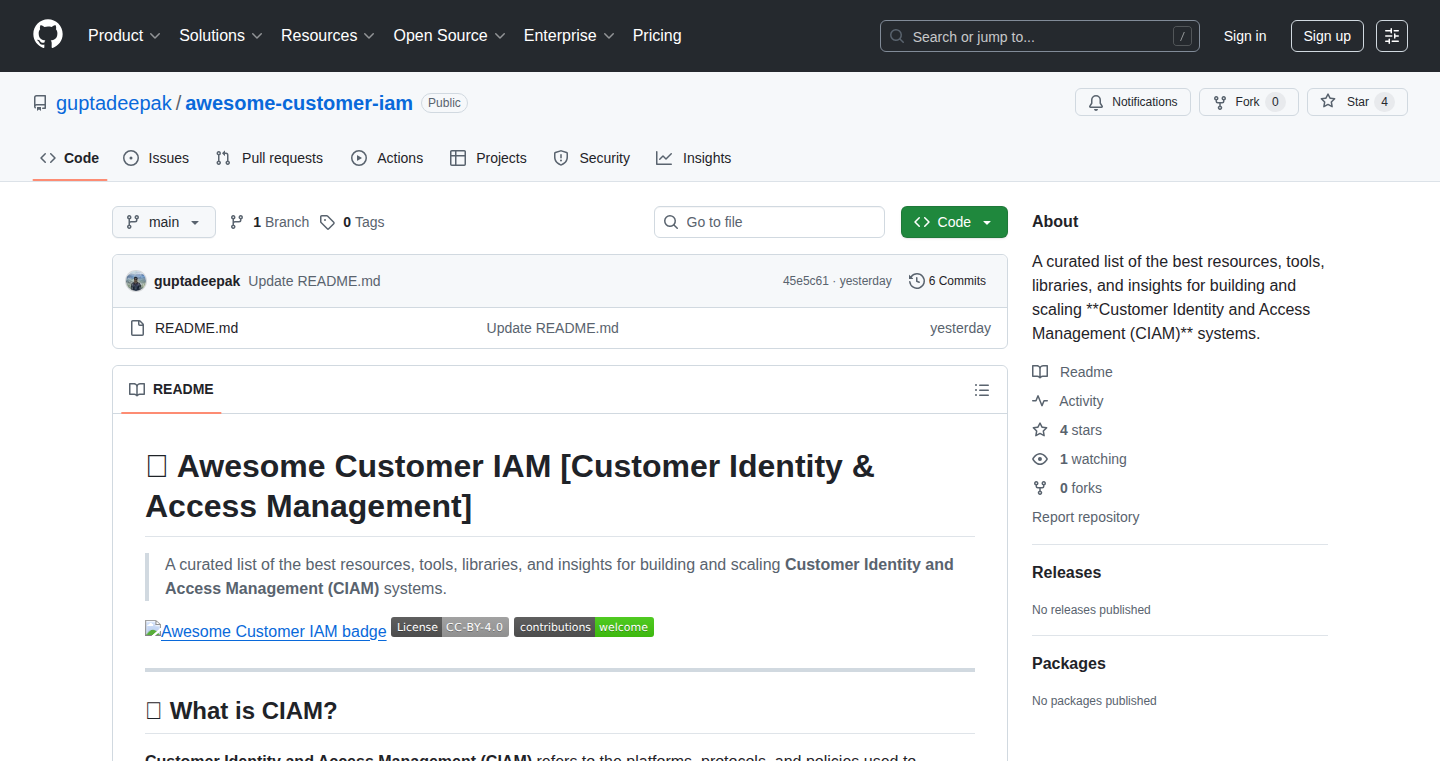Screen dimensions: 1440x761
Task: Open the GitHub homepage logo
Action: (x=48, y=35)
